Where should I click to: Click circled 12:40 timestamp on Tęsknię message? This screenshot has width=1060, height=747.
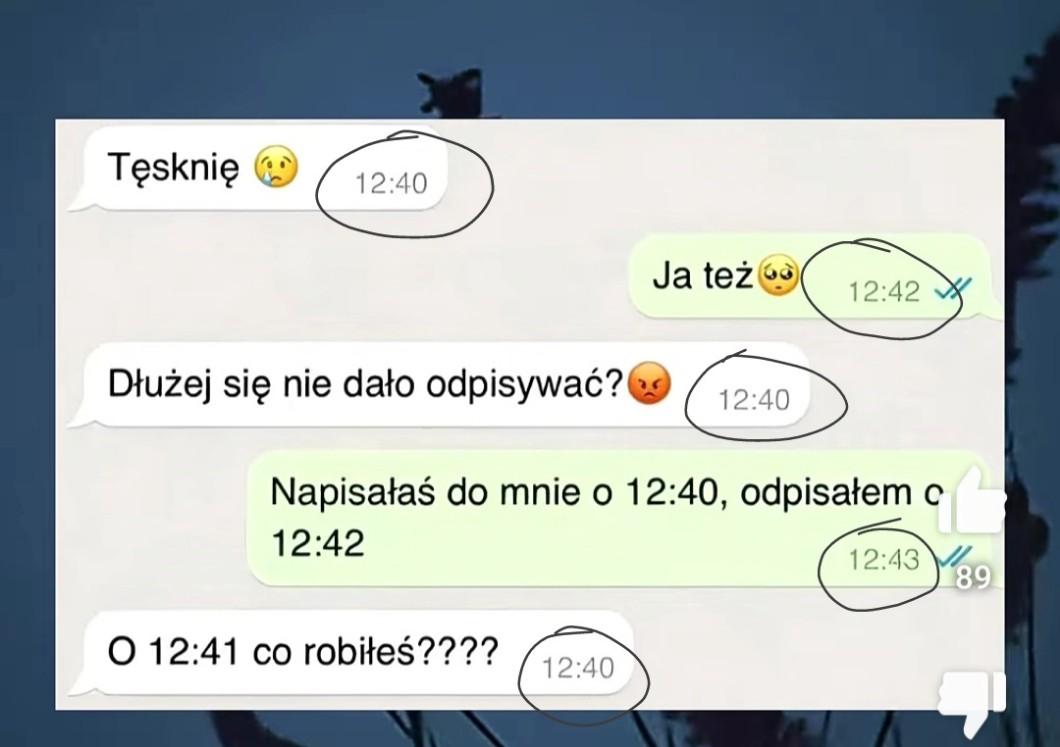pyautogui.click(x=391, y=184)
